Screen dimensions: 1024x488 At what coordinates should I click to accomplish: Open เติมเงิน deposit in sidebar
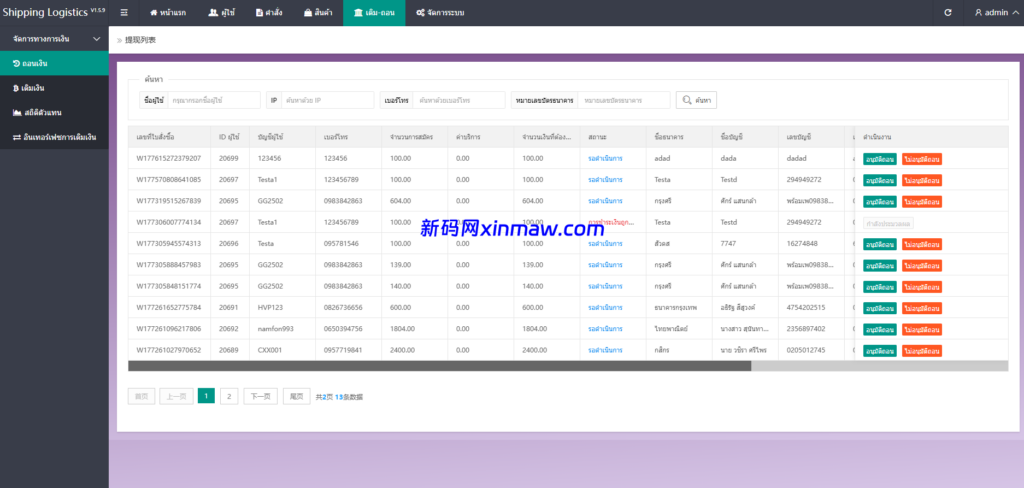54,88
